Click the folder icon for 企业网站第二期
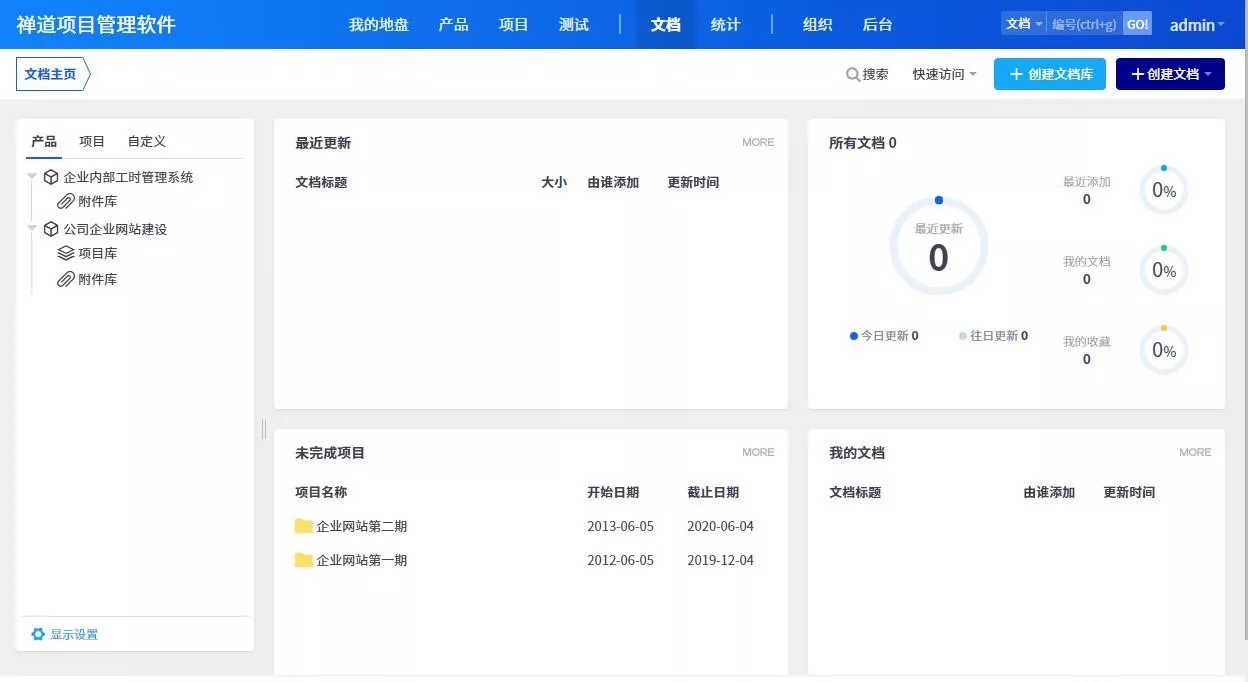This screenshot has width=1248, height=682. (x=304, y=526)
